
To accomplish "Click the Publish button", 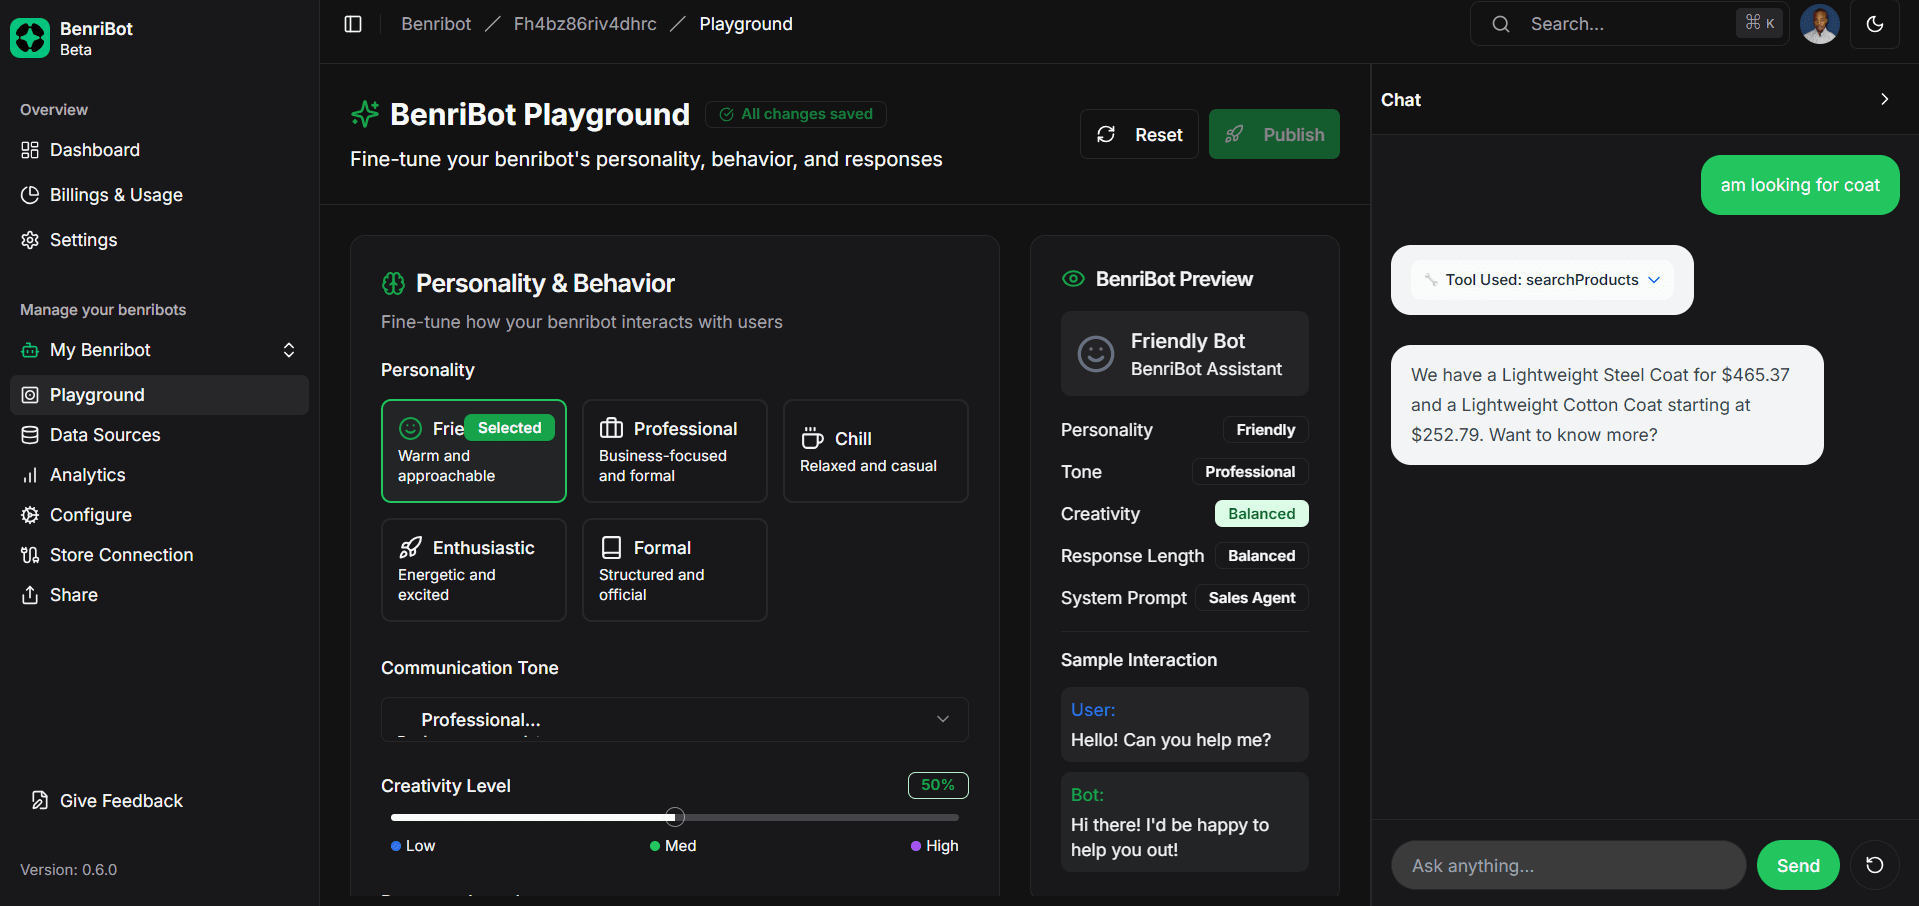I will click(x=1273, y=134).
